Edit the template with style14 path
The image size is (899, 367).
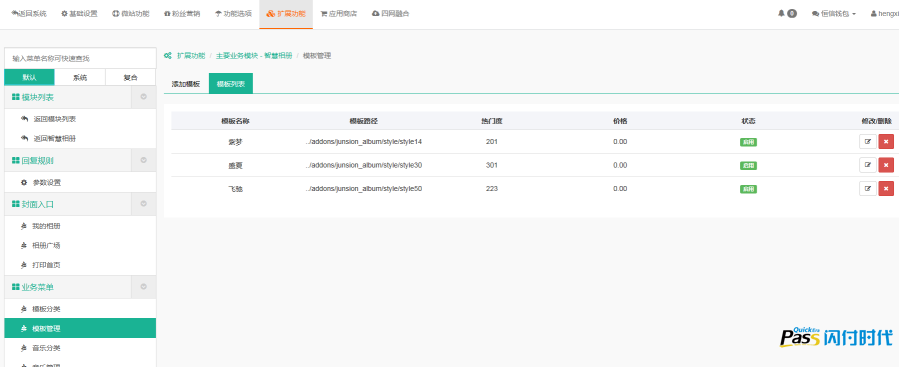tap(867, 142)
